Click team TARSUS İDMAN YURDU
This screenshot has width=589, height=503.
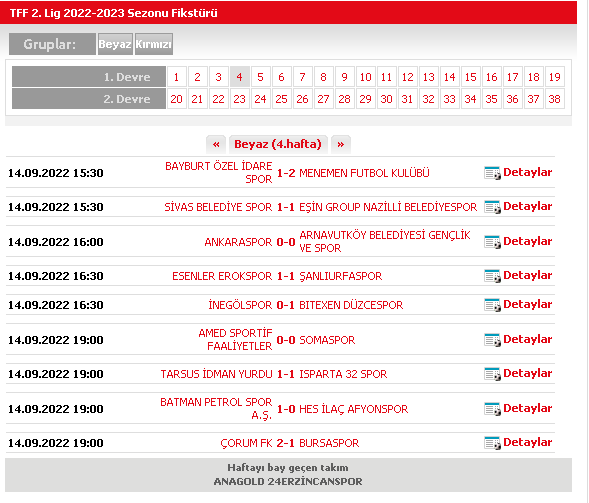(x=217, y=374)
